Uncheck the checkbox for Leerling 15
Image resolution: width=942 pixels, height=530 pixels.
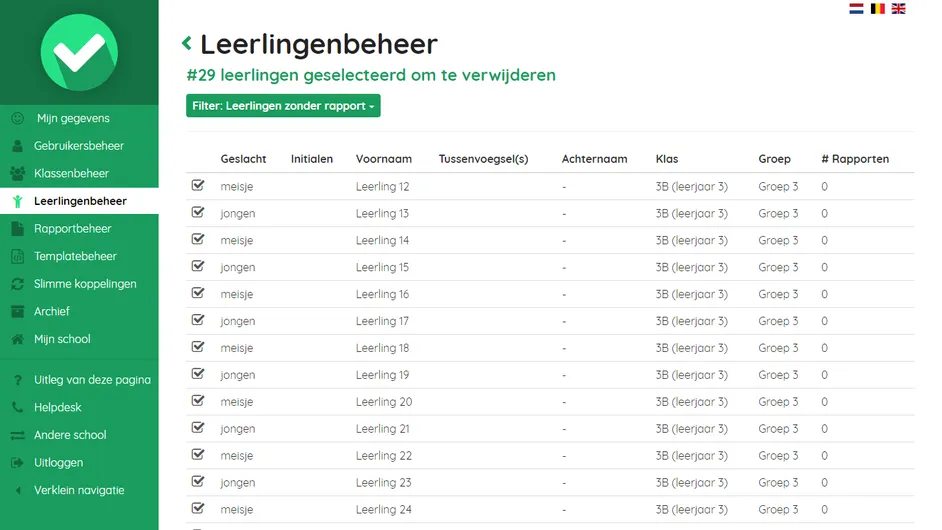tap(198, 266)
